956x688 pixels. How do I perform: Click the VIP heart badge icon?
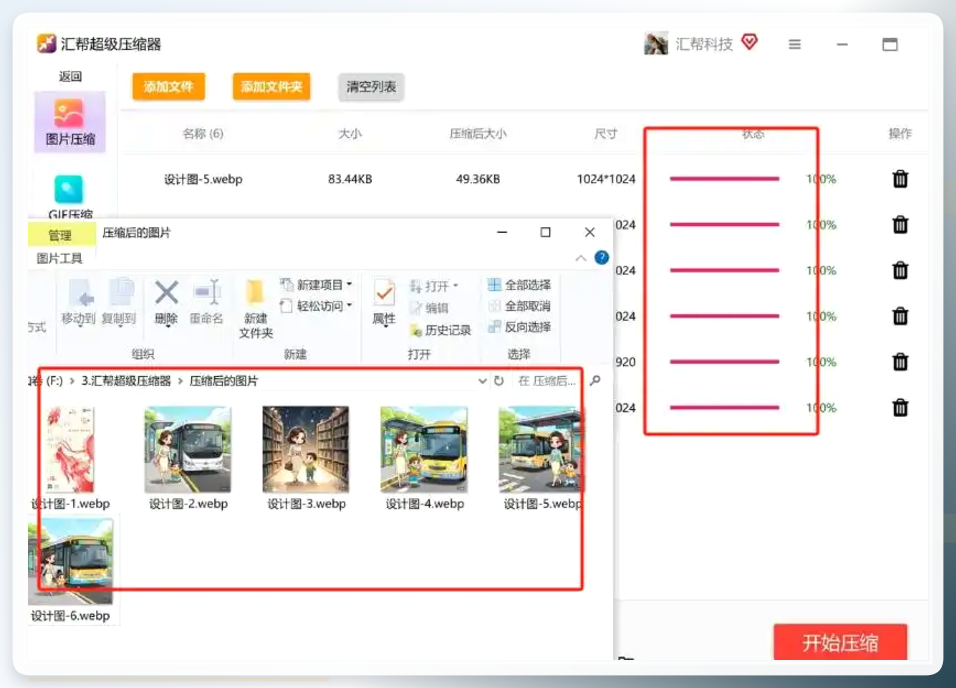coord(749,42)
